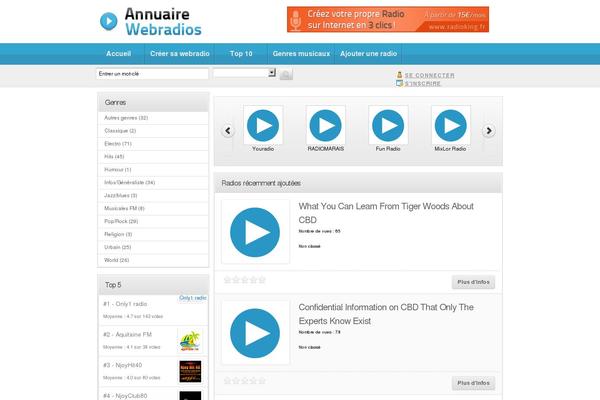Screen dimensions: 600x400
Task: Click the search magnifier button
Action: pos(286,74)
